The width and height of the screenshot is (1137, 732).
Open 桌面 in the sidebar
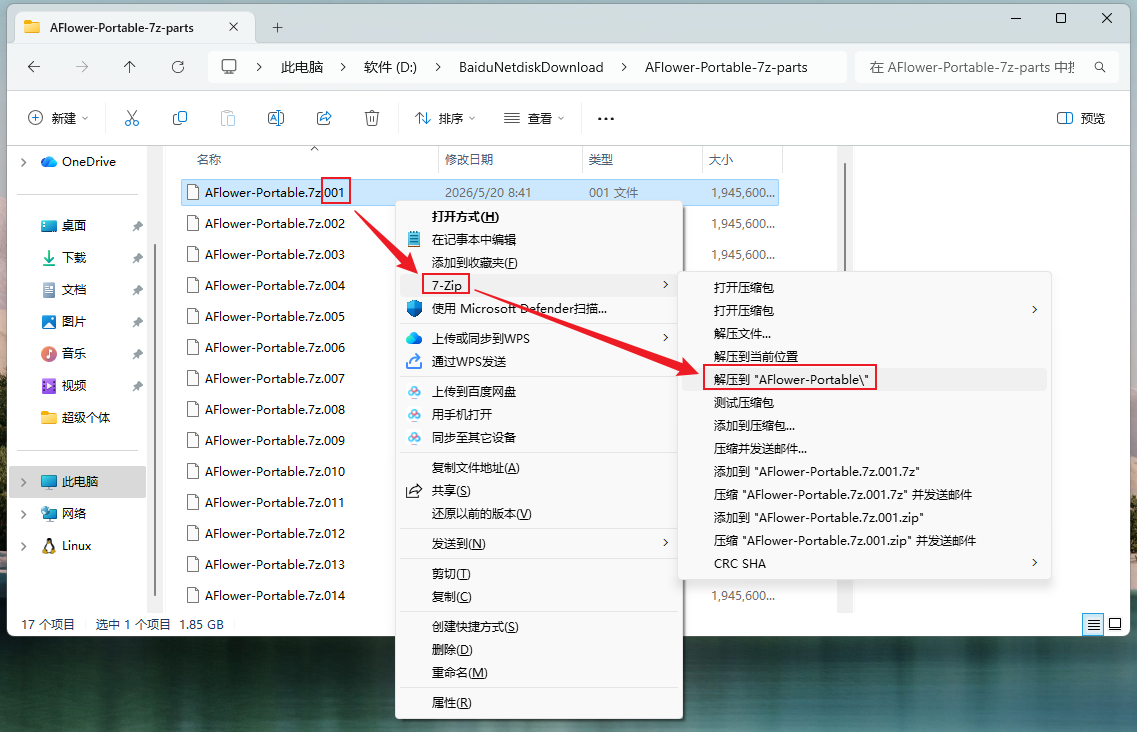[x=73, y=226]
